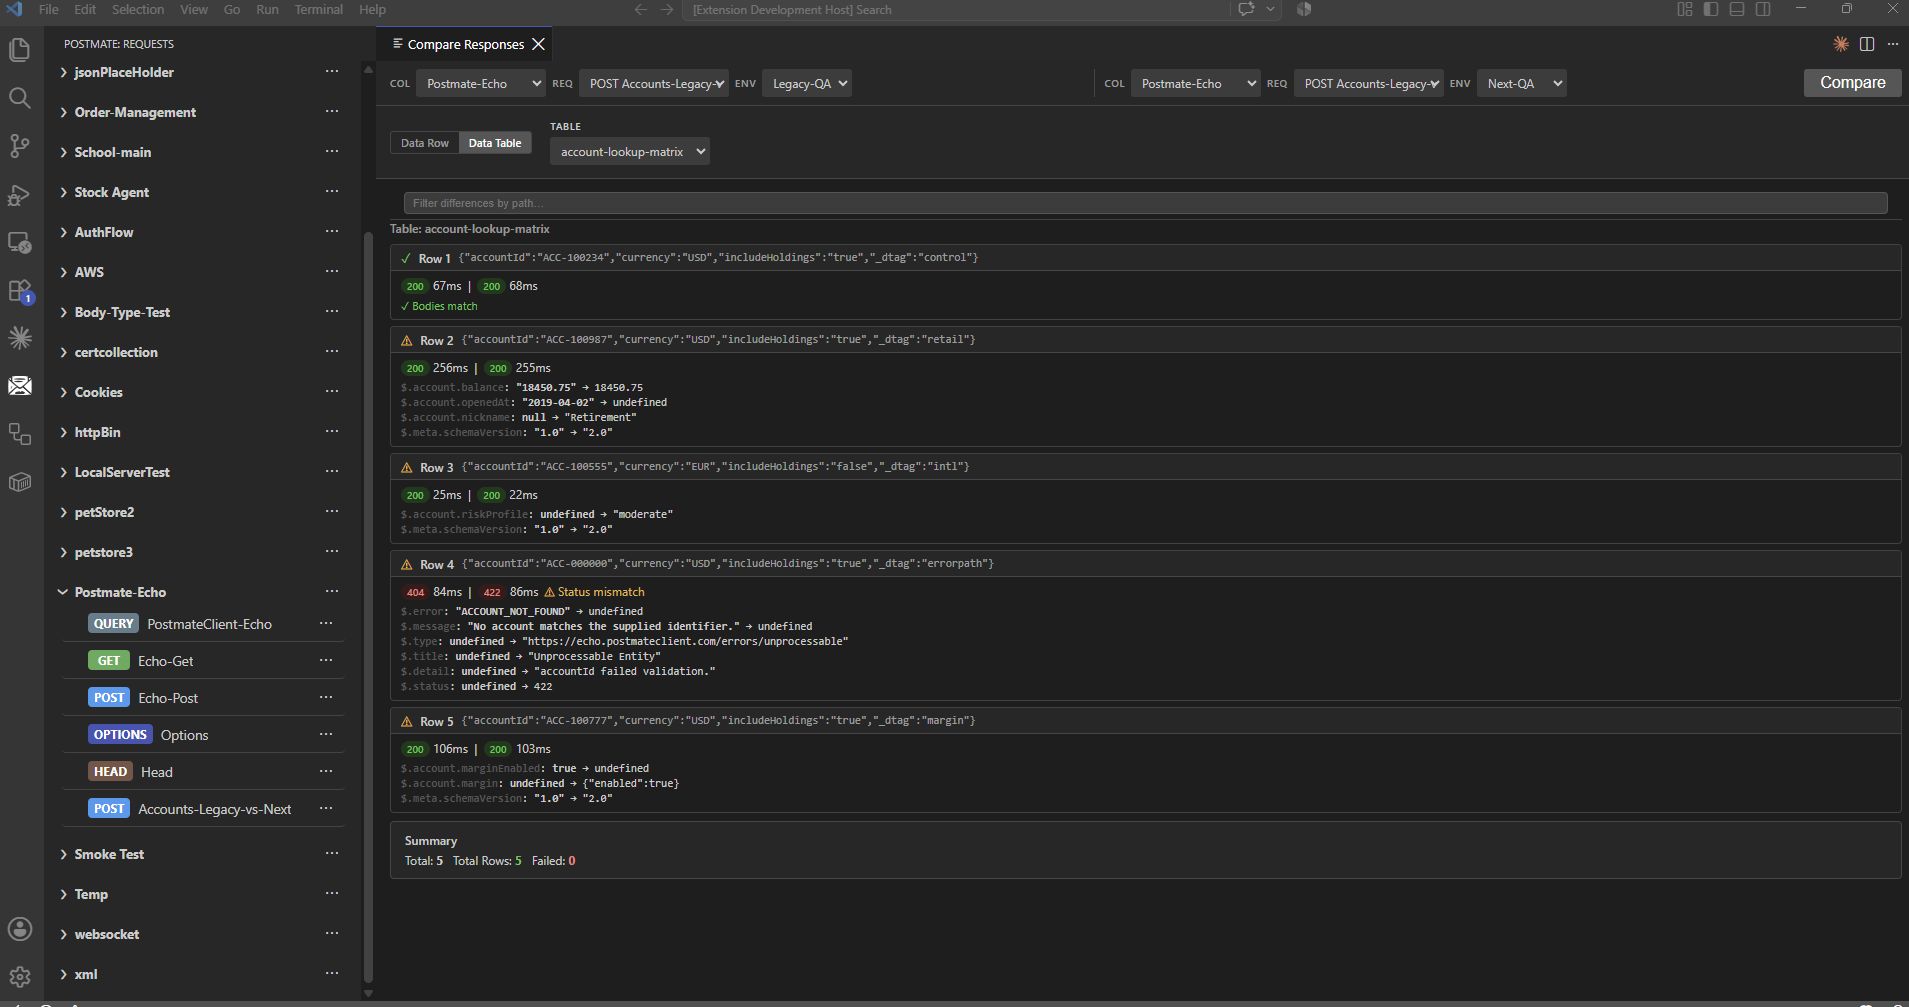Toggle secondary side bar in title bar
1909x1007 pixels.
click(1763, 9)
